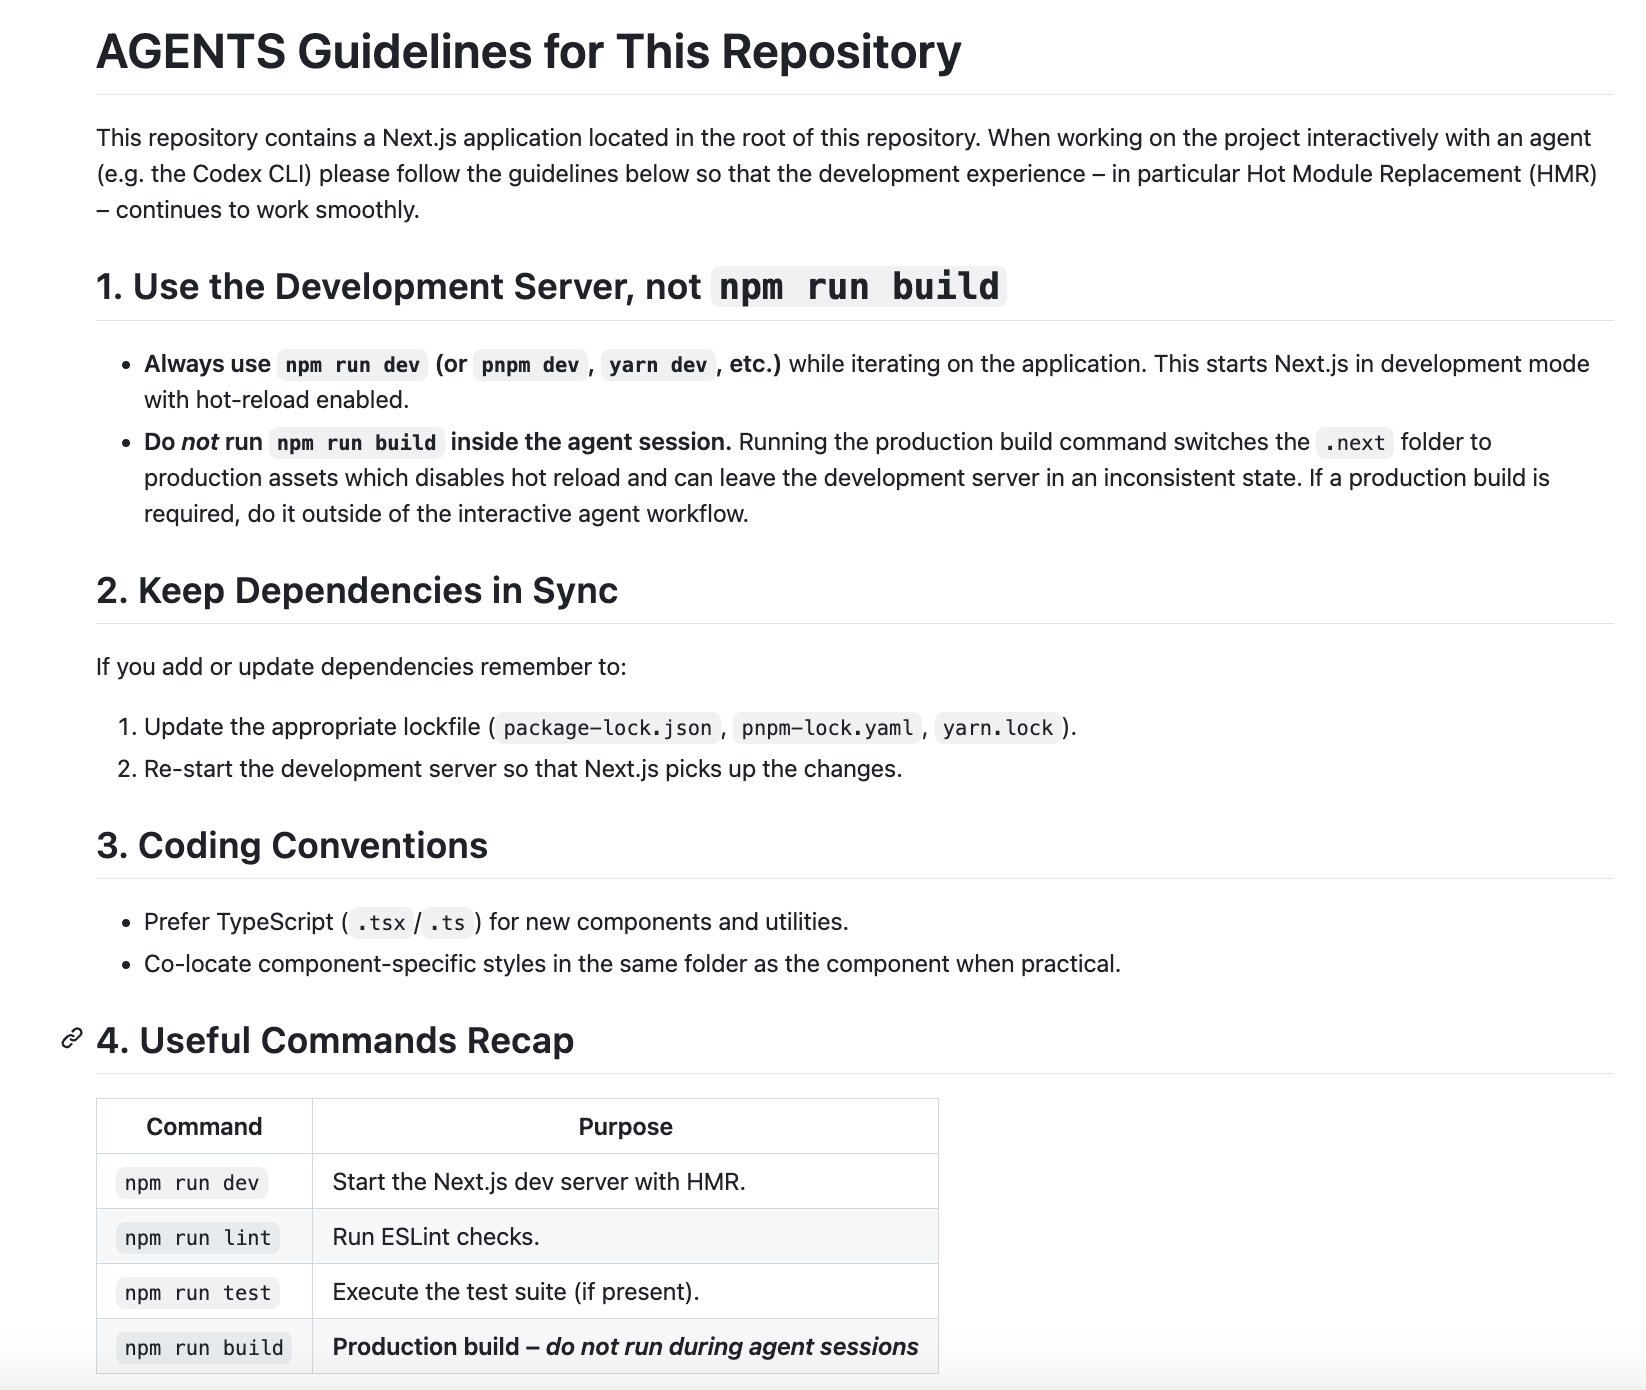The height and width of the screenshot is (1390, 1646).
Task: Click the npm run dev table cell
Action: (204, 1182)
